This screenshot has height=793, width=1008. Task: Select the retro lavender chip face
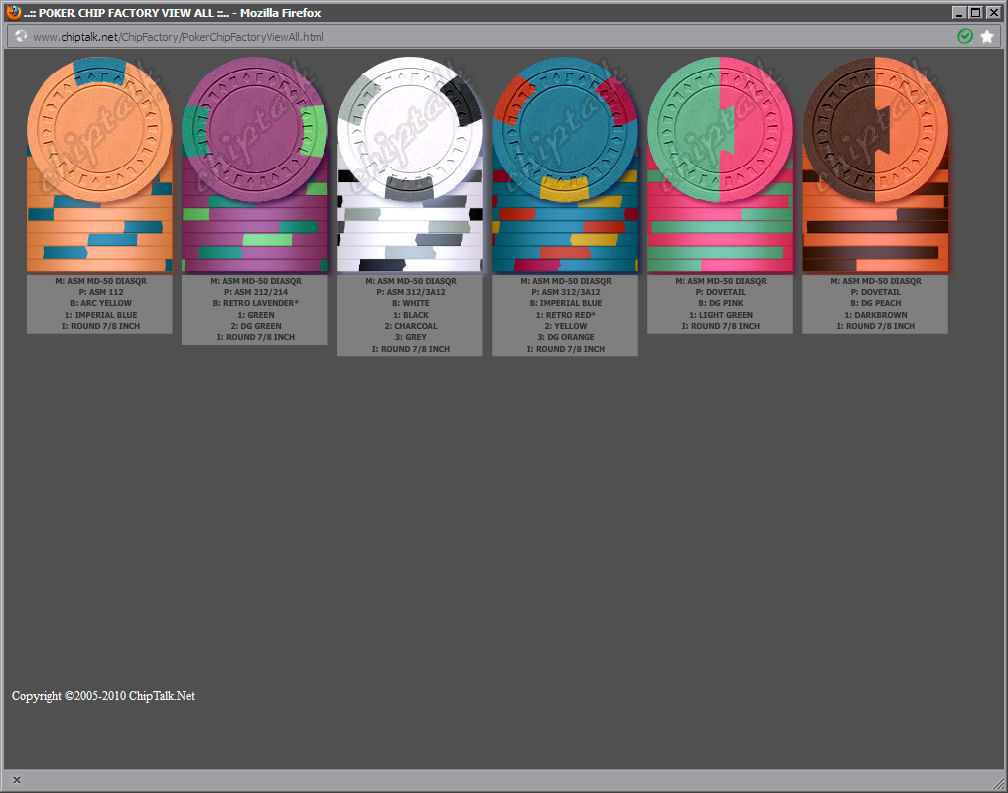point(254,130)
